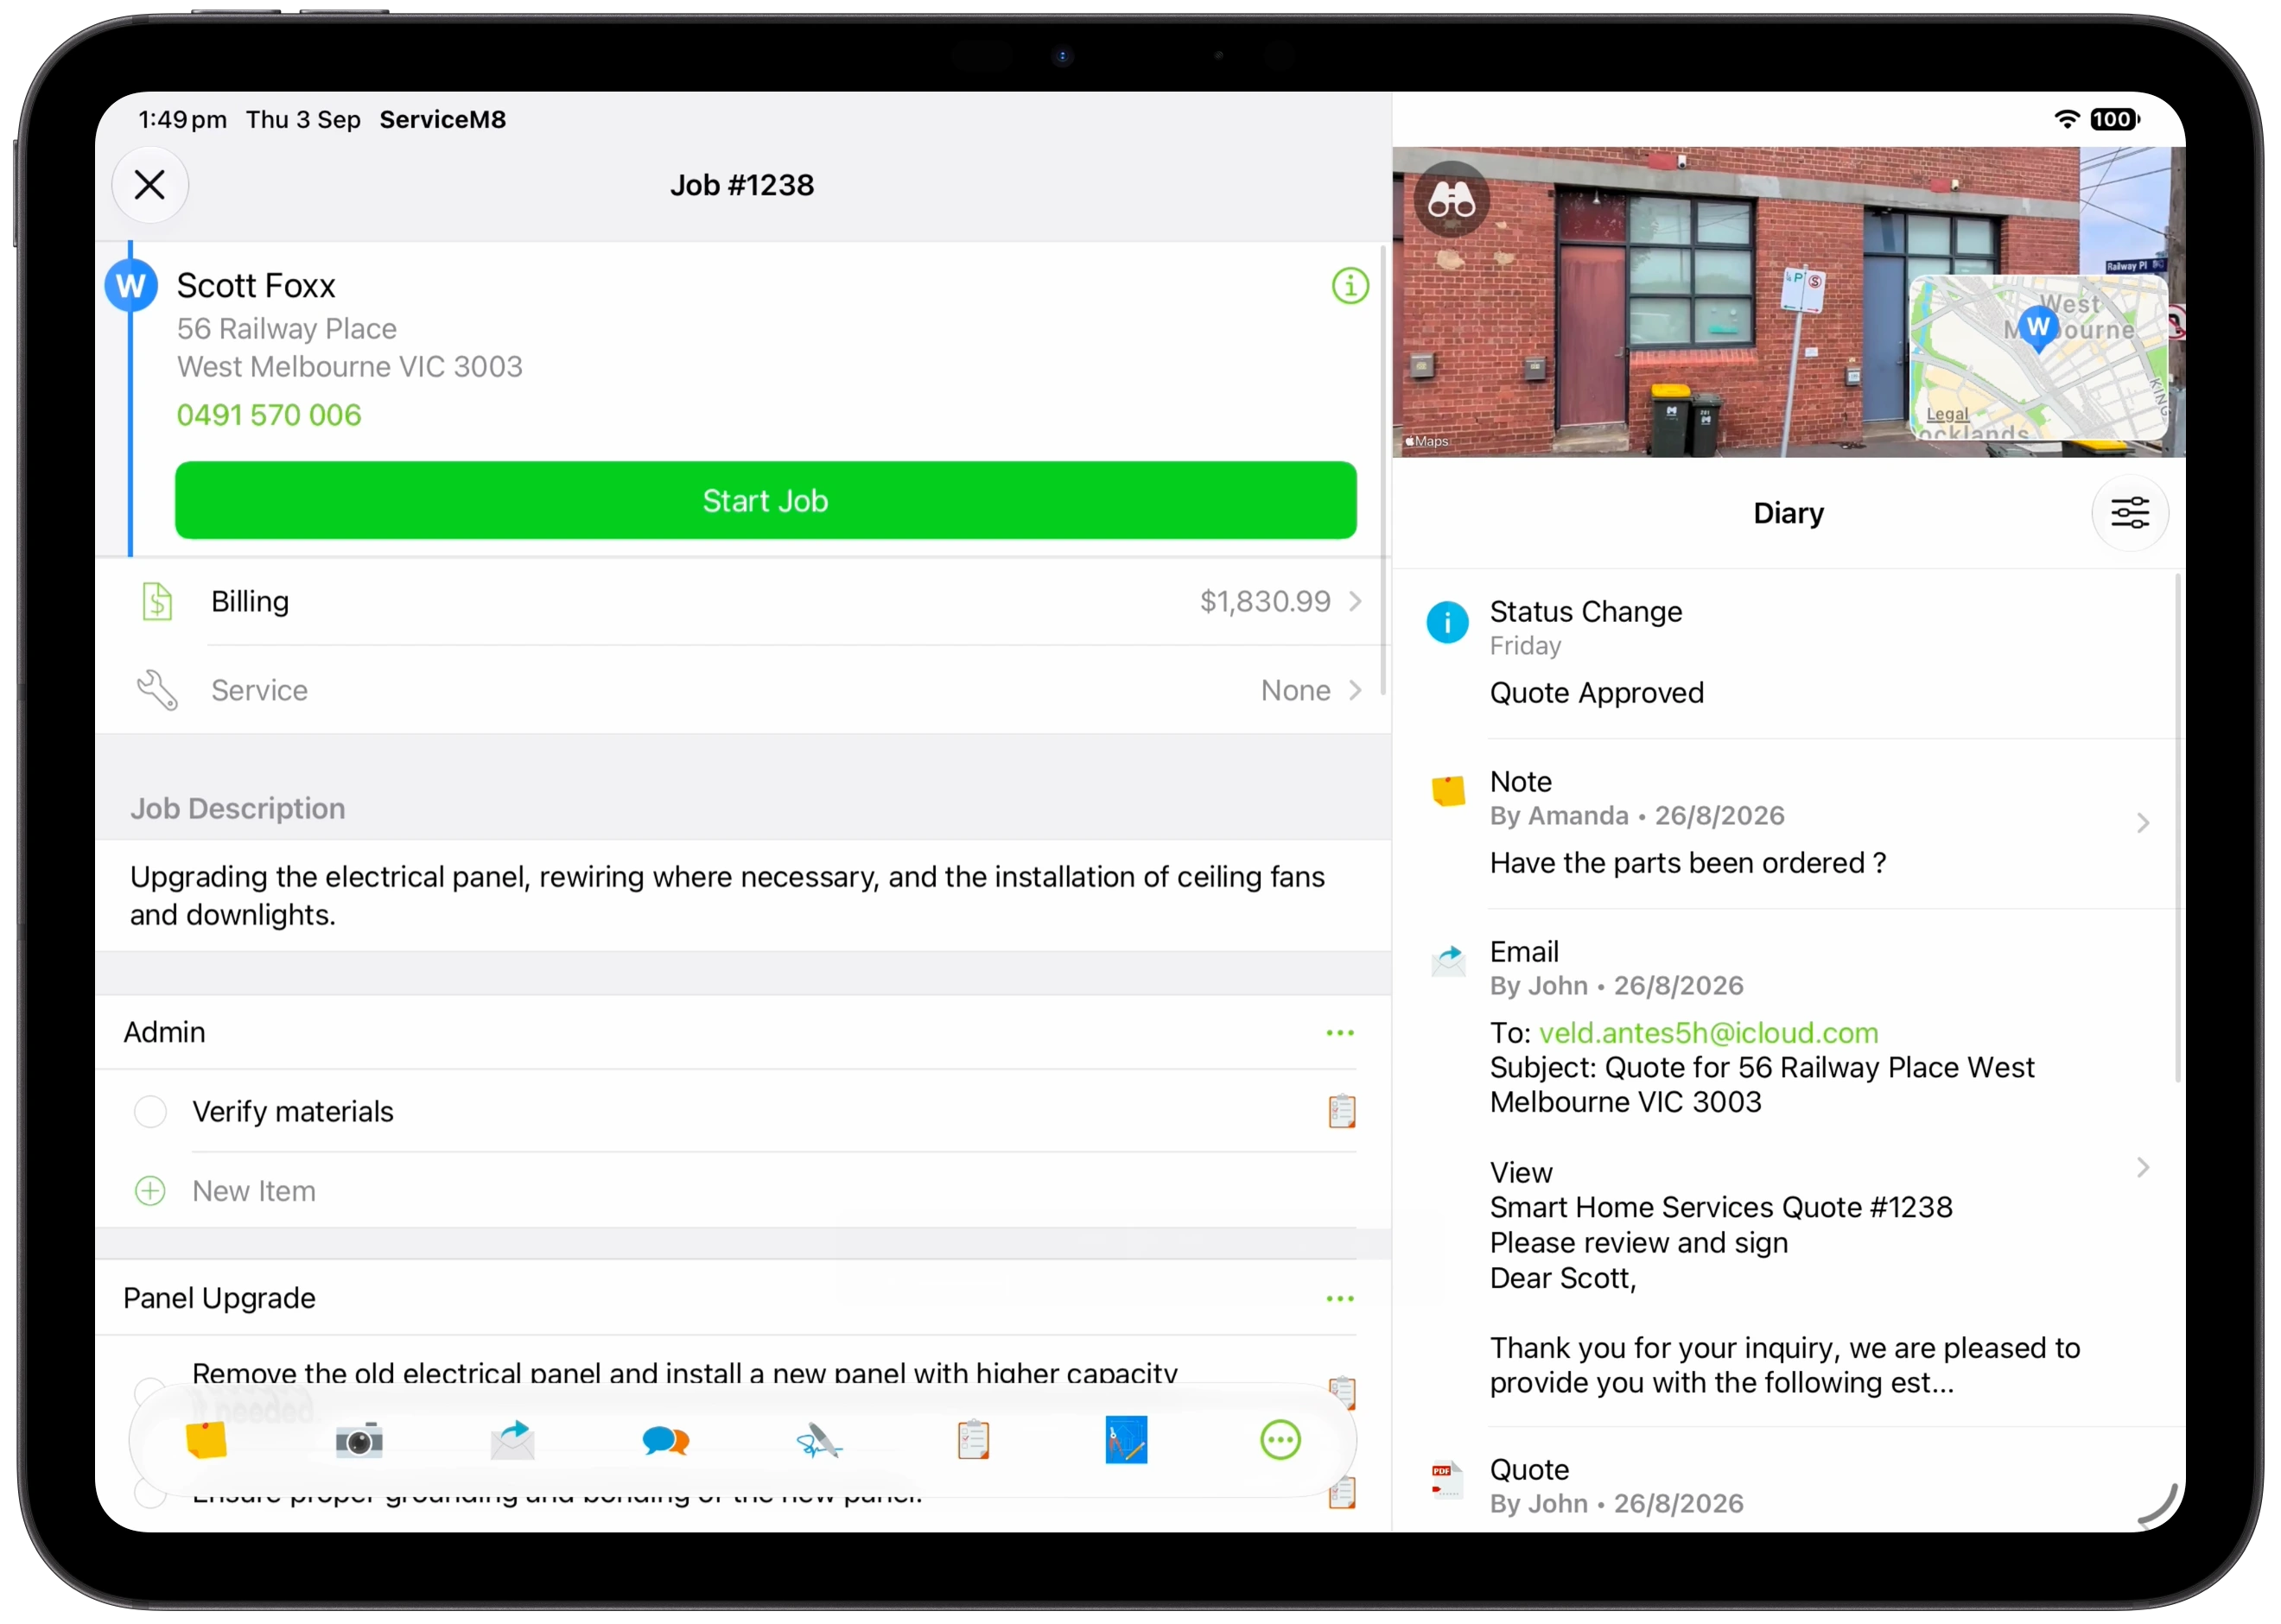Open Amanda's Note diary entry chevron
2281x1624 pixels.
[2142, 823]
